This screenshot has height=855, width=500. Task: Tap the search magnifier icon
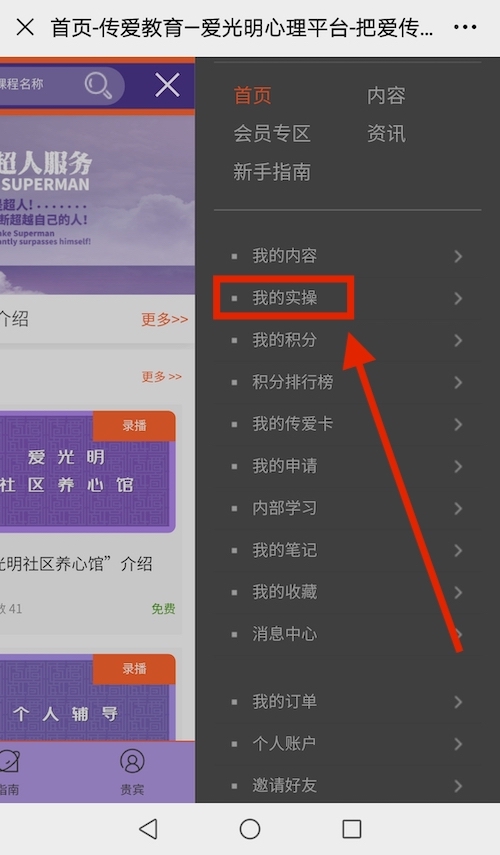[98, 86]
